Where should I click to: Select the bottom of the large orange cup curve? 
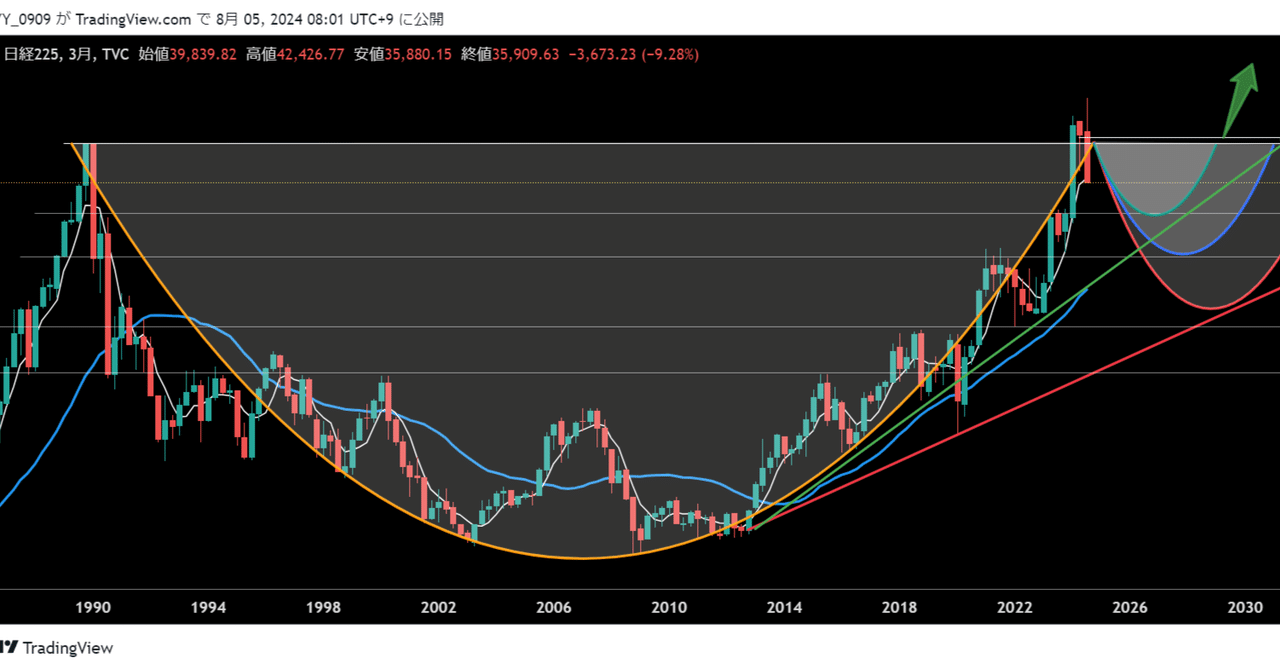[x=585, y=558]
